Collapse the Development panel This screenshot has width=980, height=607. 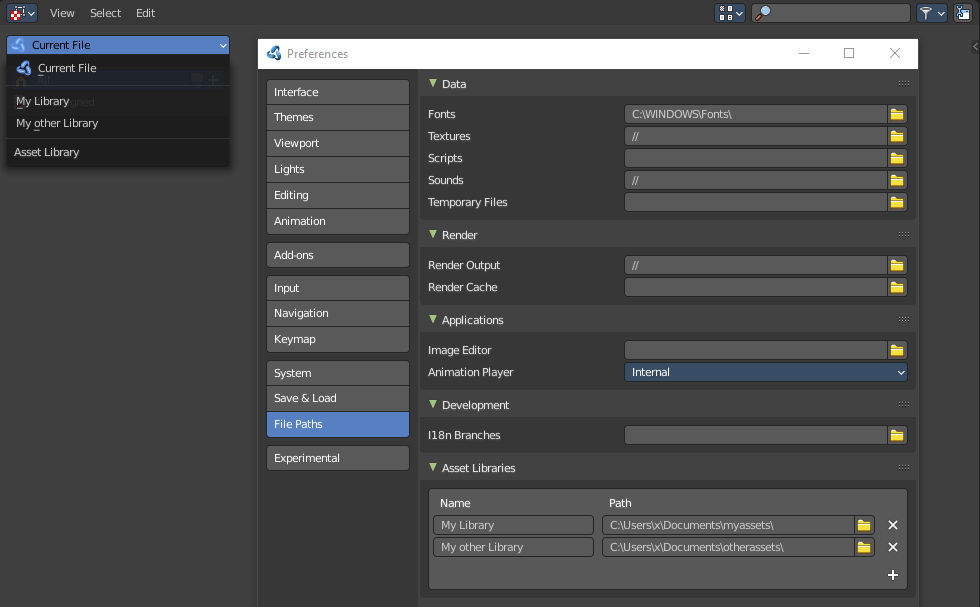tap(432, 404)
